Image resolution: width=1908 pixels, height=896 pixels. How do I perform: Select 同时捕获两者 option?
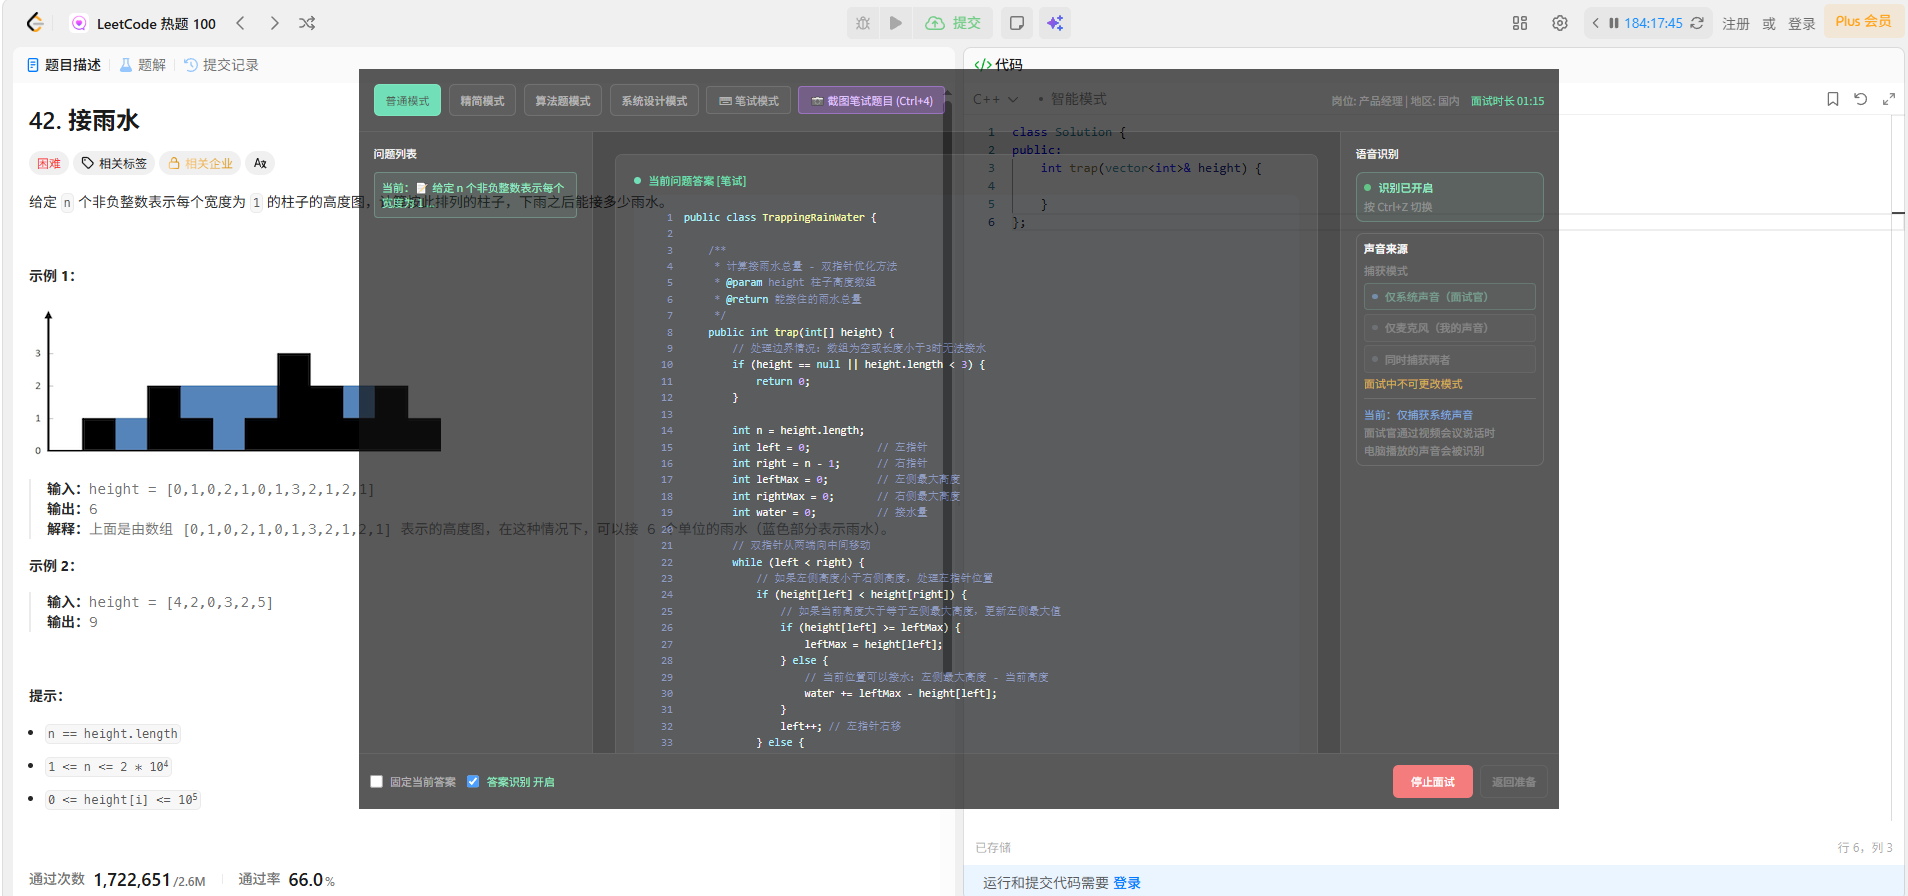tap(1449, 359)
